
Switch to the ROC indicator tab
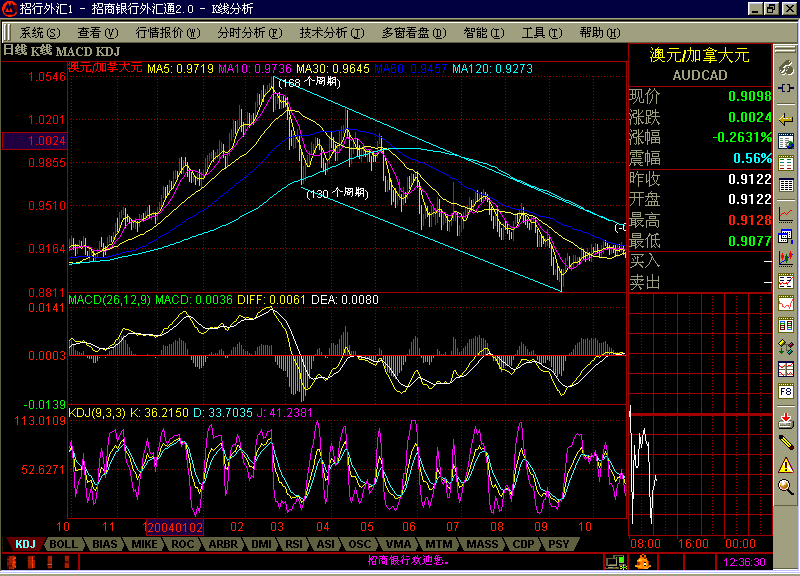point(183,544)
